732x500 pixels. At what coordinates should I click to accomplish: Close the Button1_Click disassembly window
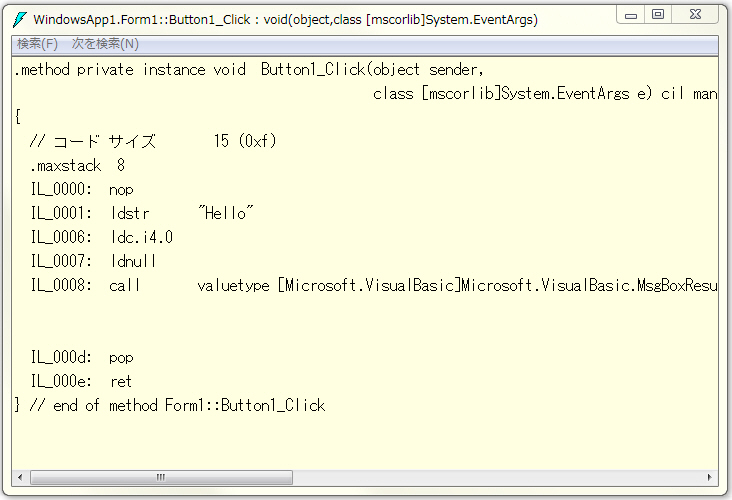[696, 15]
